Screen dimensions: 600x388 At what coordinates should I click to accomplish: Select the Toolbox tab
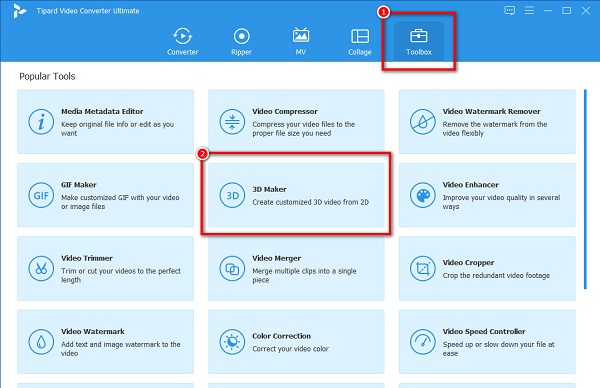pyautogui.click(x=419, y=41)
